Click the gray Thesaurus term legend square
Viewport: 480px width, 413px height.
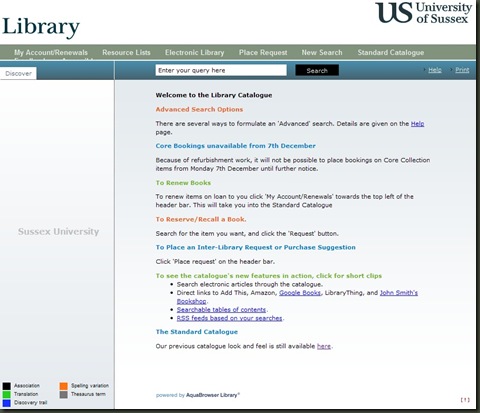tap(64, 395)
